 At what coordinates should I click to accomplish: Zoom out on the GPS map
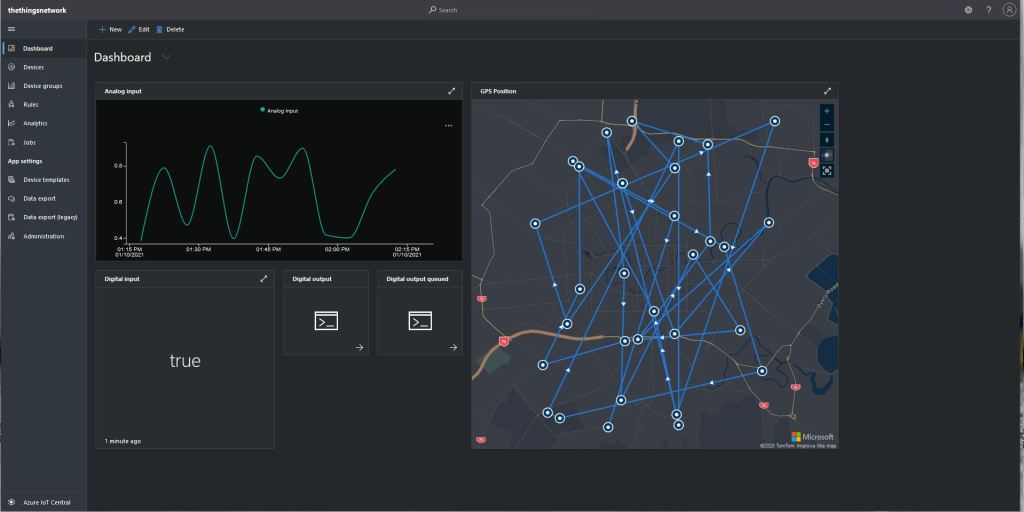click(x=827, y=125)
